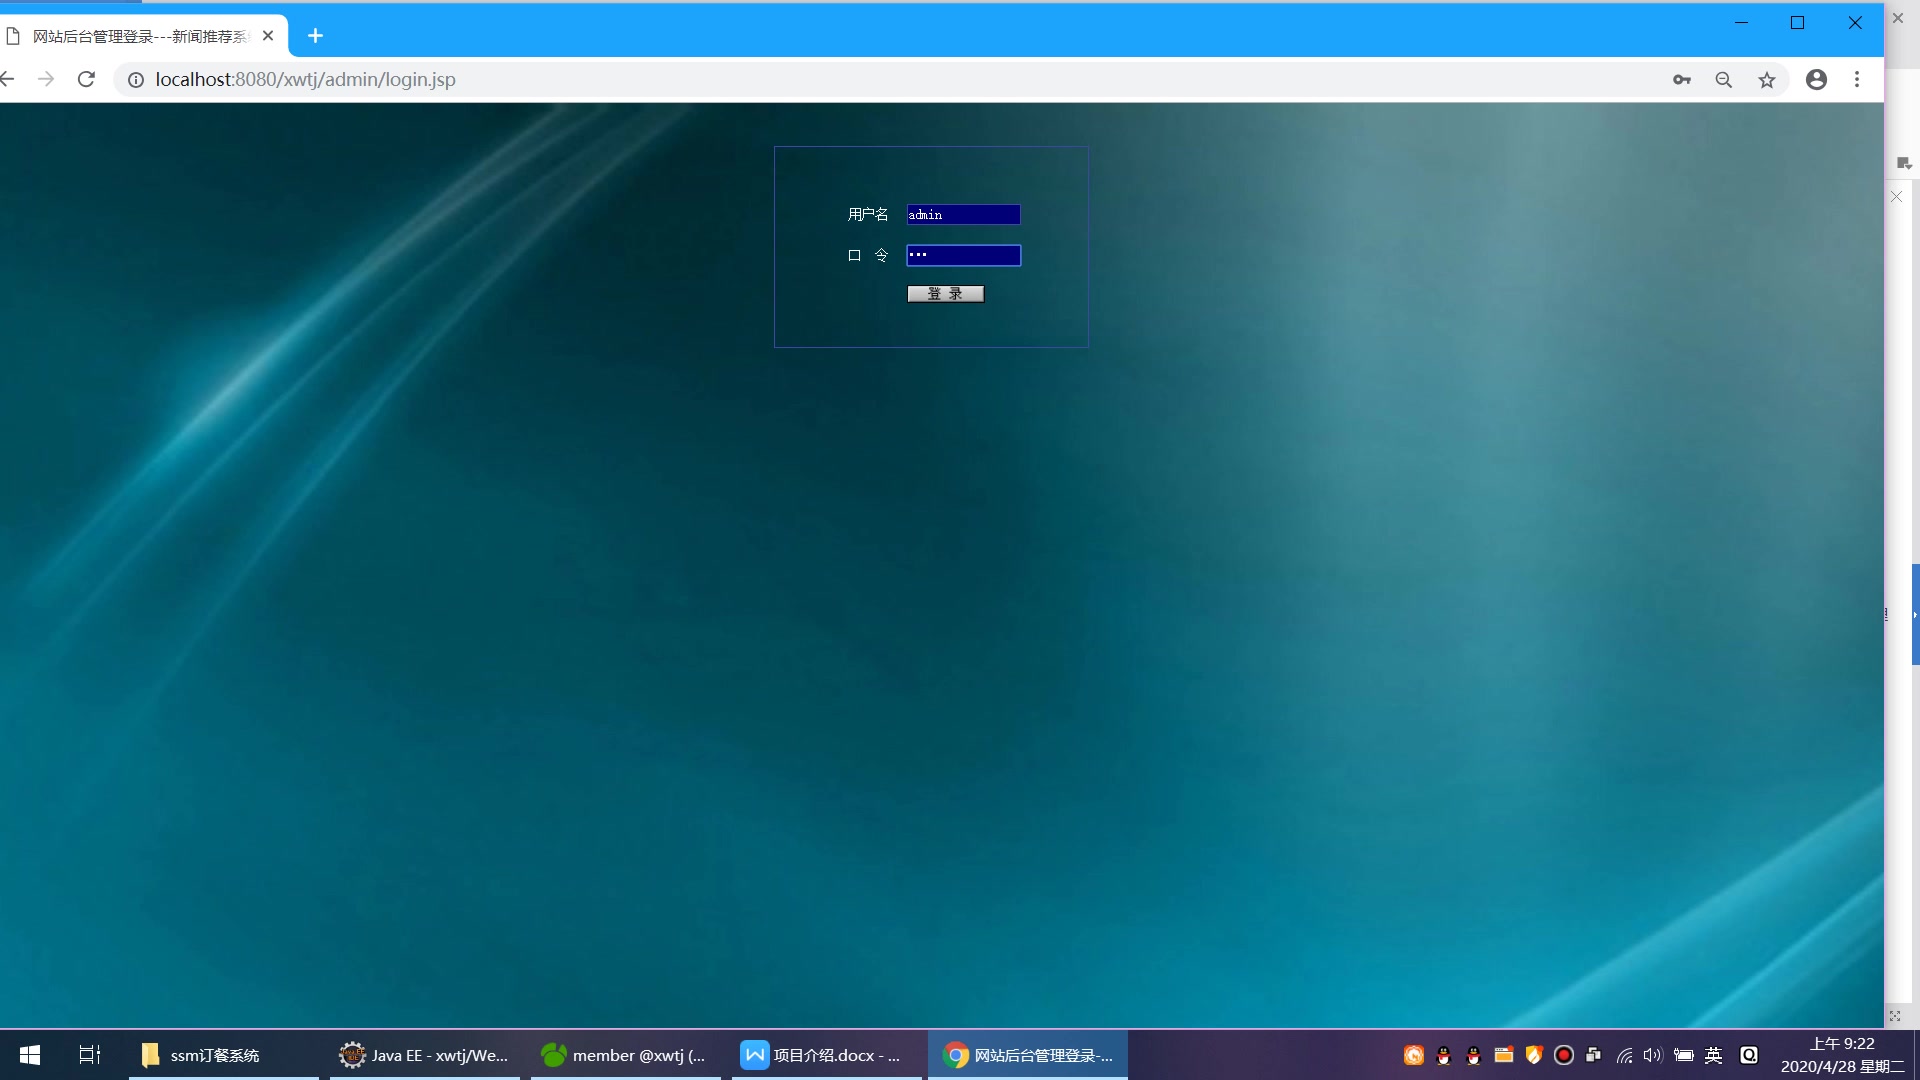Open the Wi-Fi network tray icon
Image resolution: width=1920 pixels, height=1080 pixels.
tap(1624, 1055)
